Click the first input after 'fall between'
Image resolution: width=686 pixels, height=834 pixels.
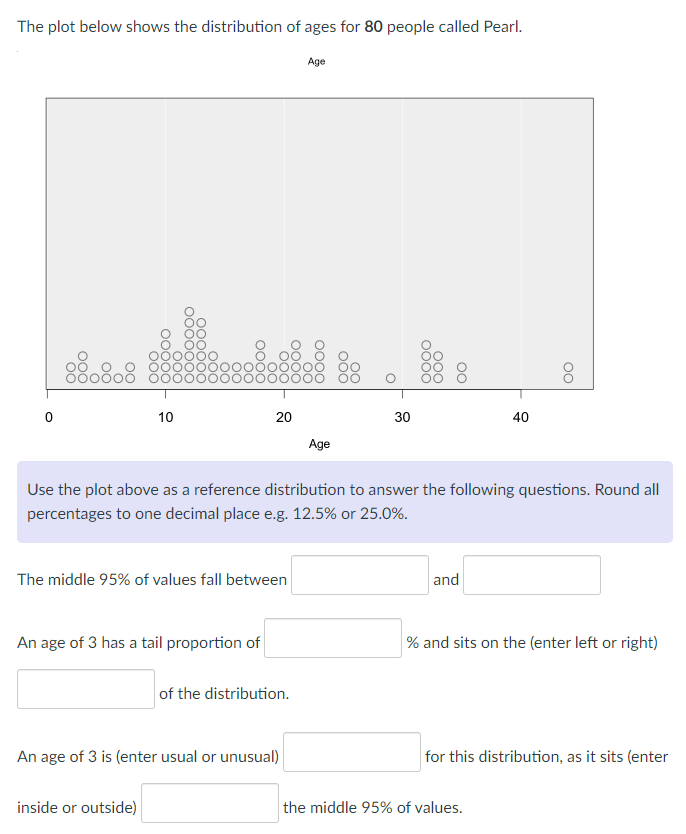(x=359, y=575)
